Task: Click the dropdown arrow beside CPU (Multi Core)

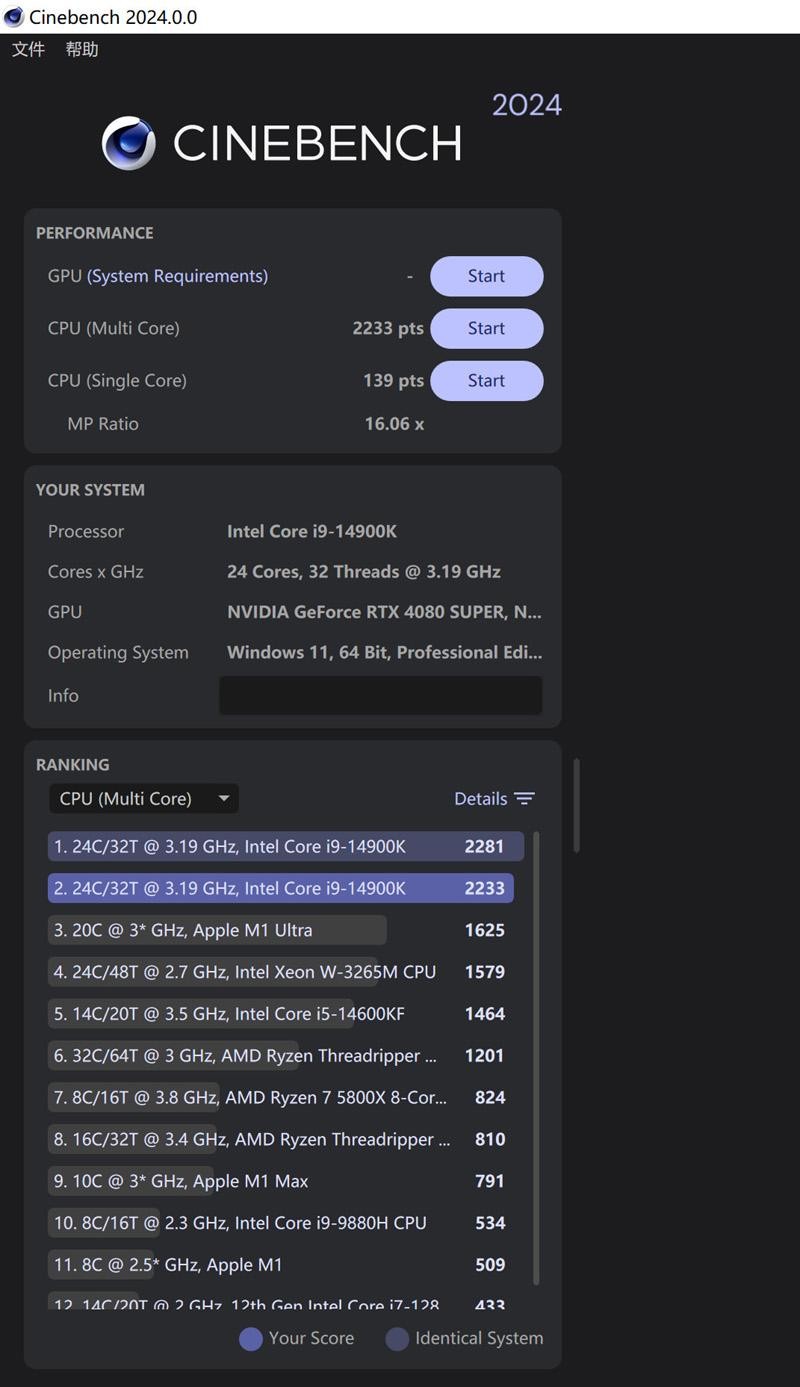Action: coord(224,798)
